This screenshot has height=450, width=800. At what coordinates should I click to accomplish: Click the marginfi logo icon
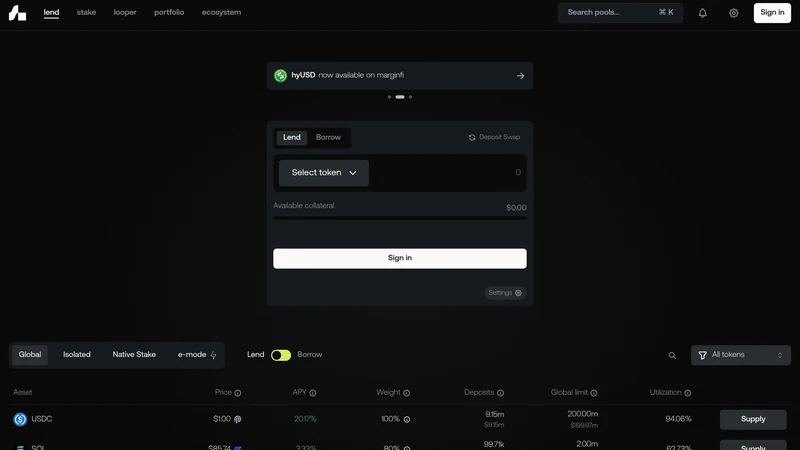tap(17, 13)
